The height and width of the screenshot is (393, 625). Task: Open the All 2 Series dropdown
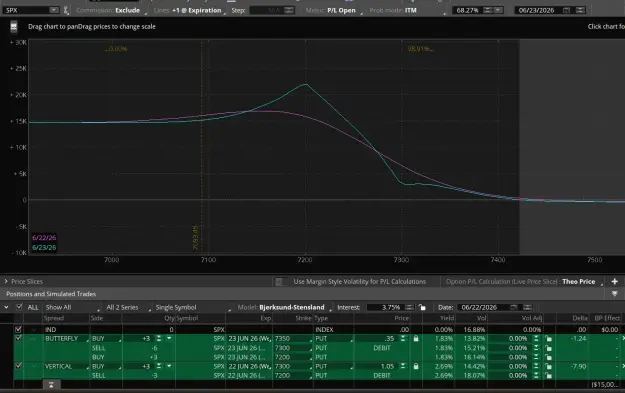coord(129,307)
